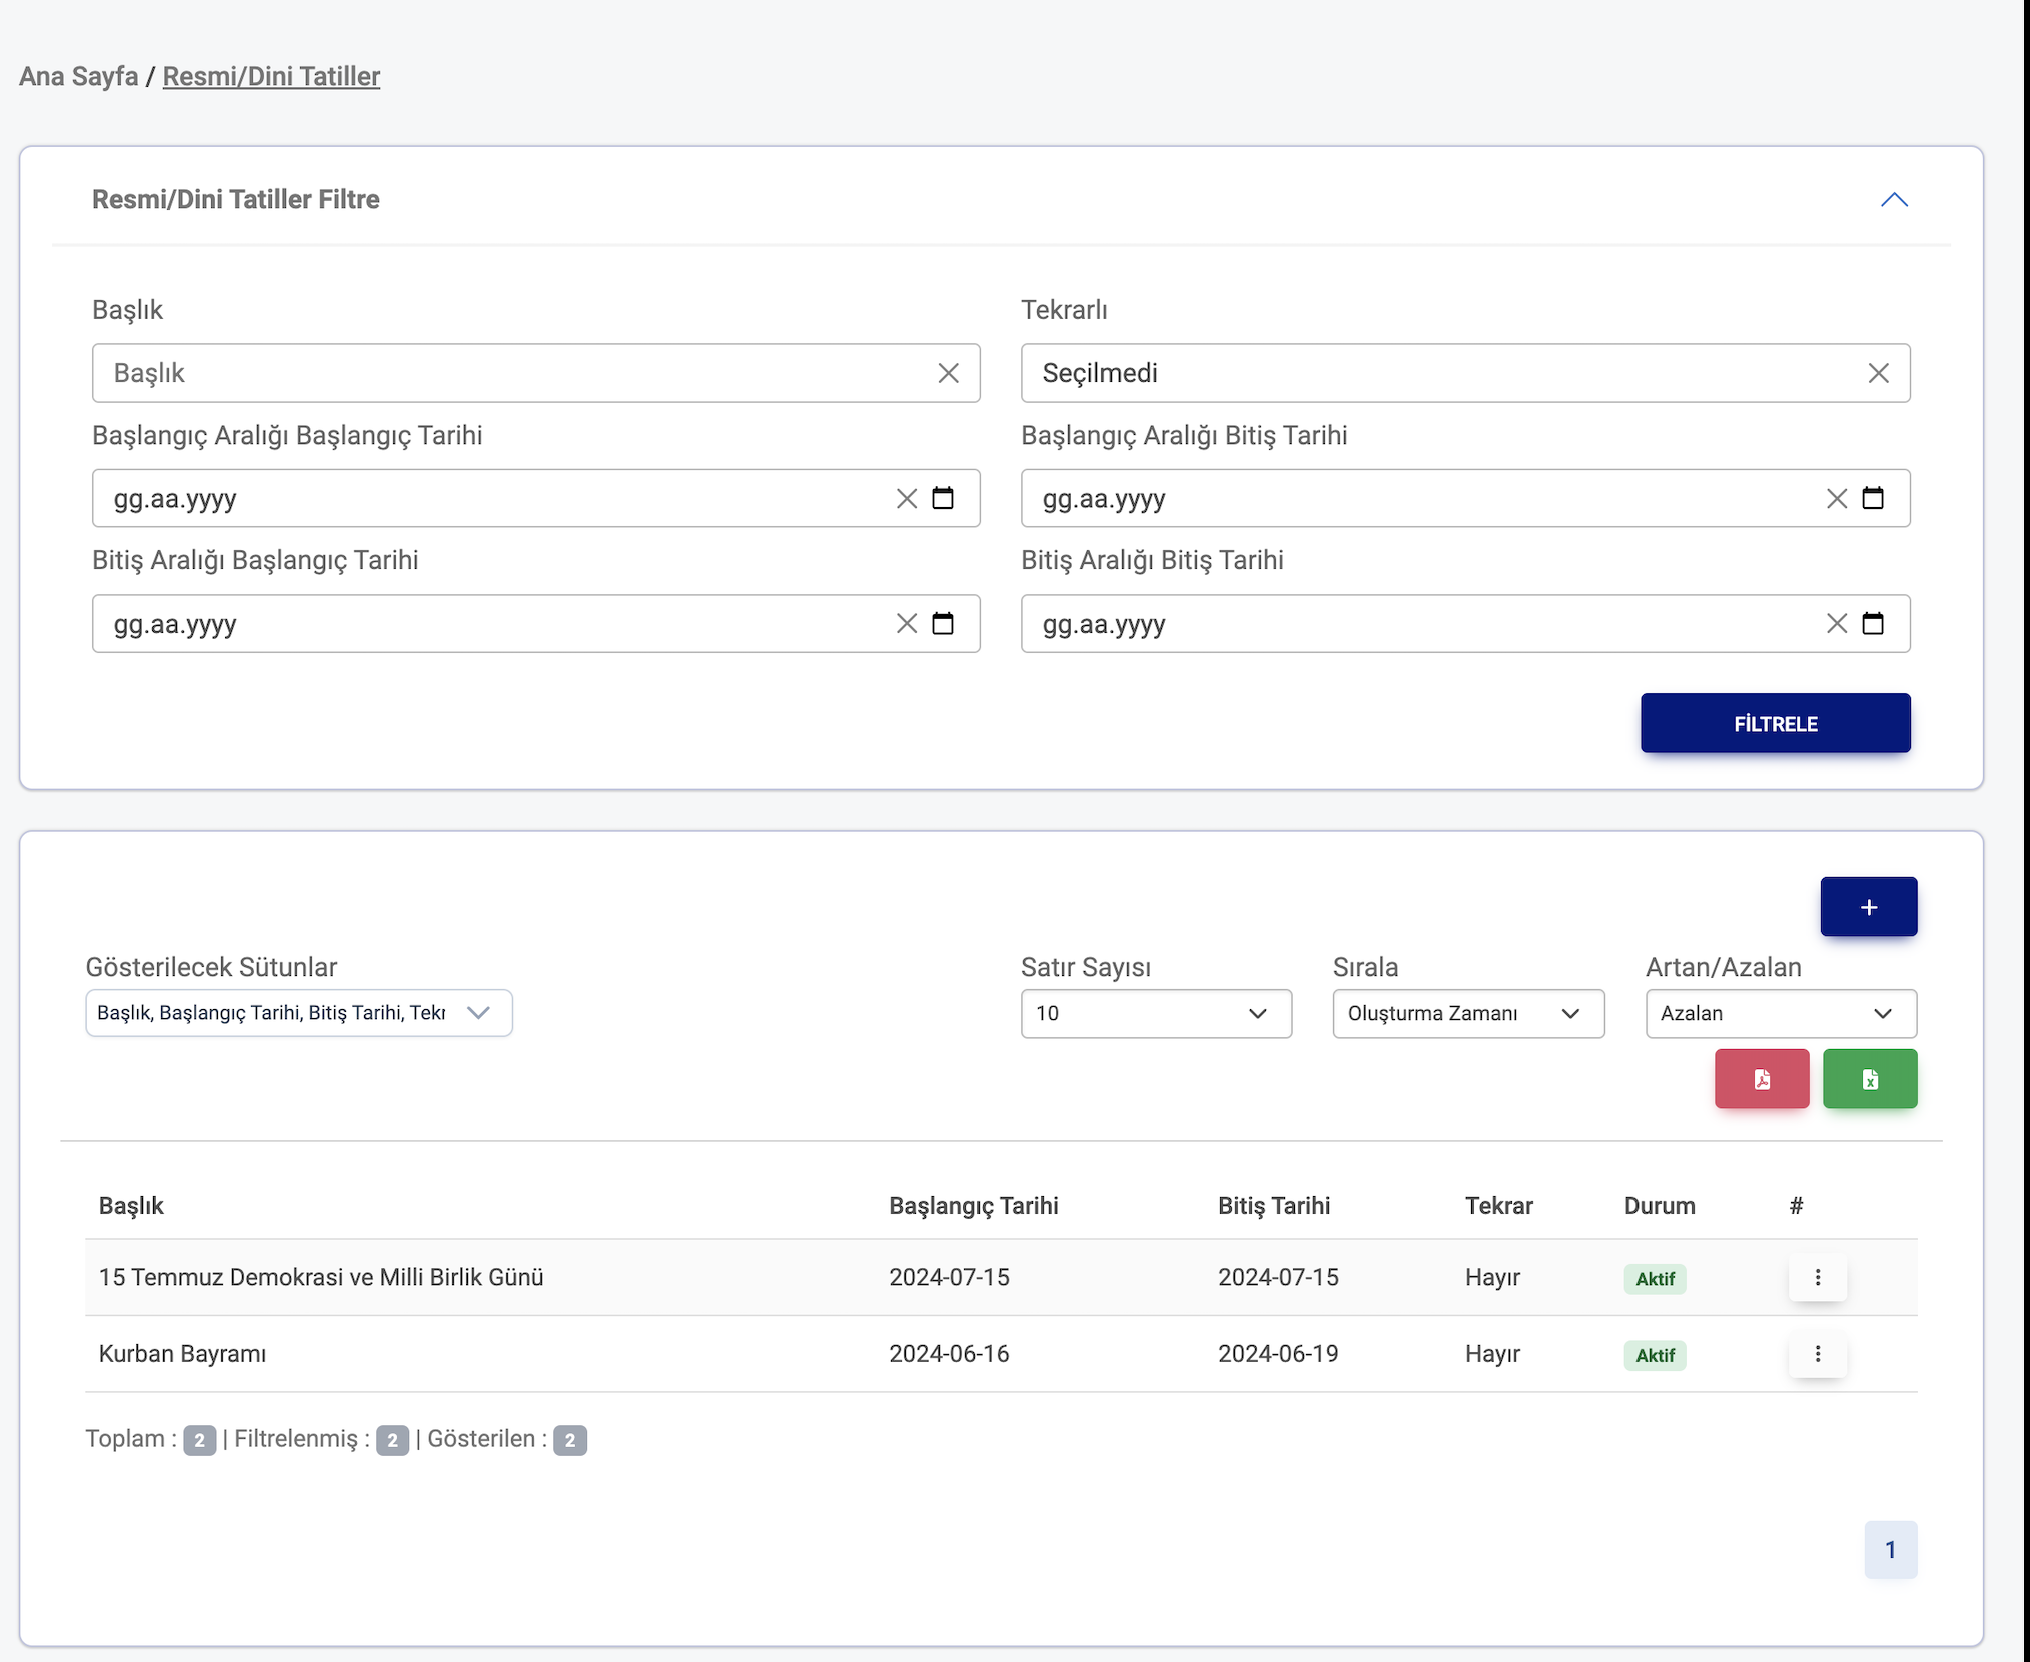Clear Bitiş Aralığı Bitiş Tarihi date
Image resolution: width=2030 pixels, height=1662 pixels.
point(1836,623)
